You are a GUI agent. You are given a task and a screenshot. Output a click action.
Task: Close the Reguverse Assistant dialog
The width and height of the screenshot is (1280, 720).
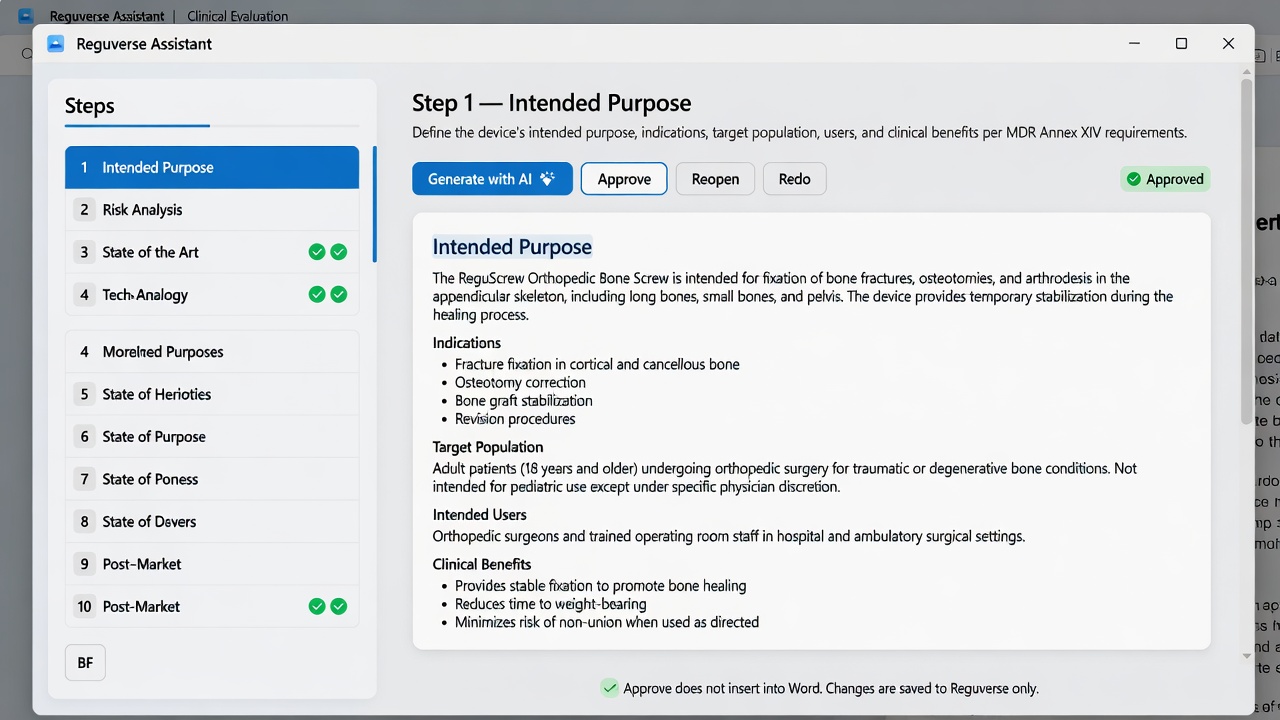1228,44
